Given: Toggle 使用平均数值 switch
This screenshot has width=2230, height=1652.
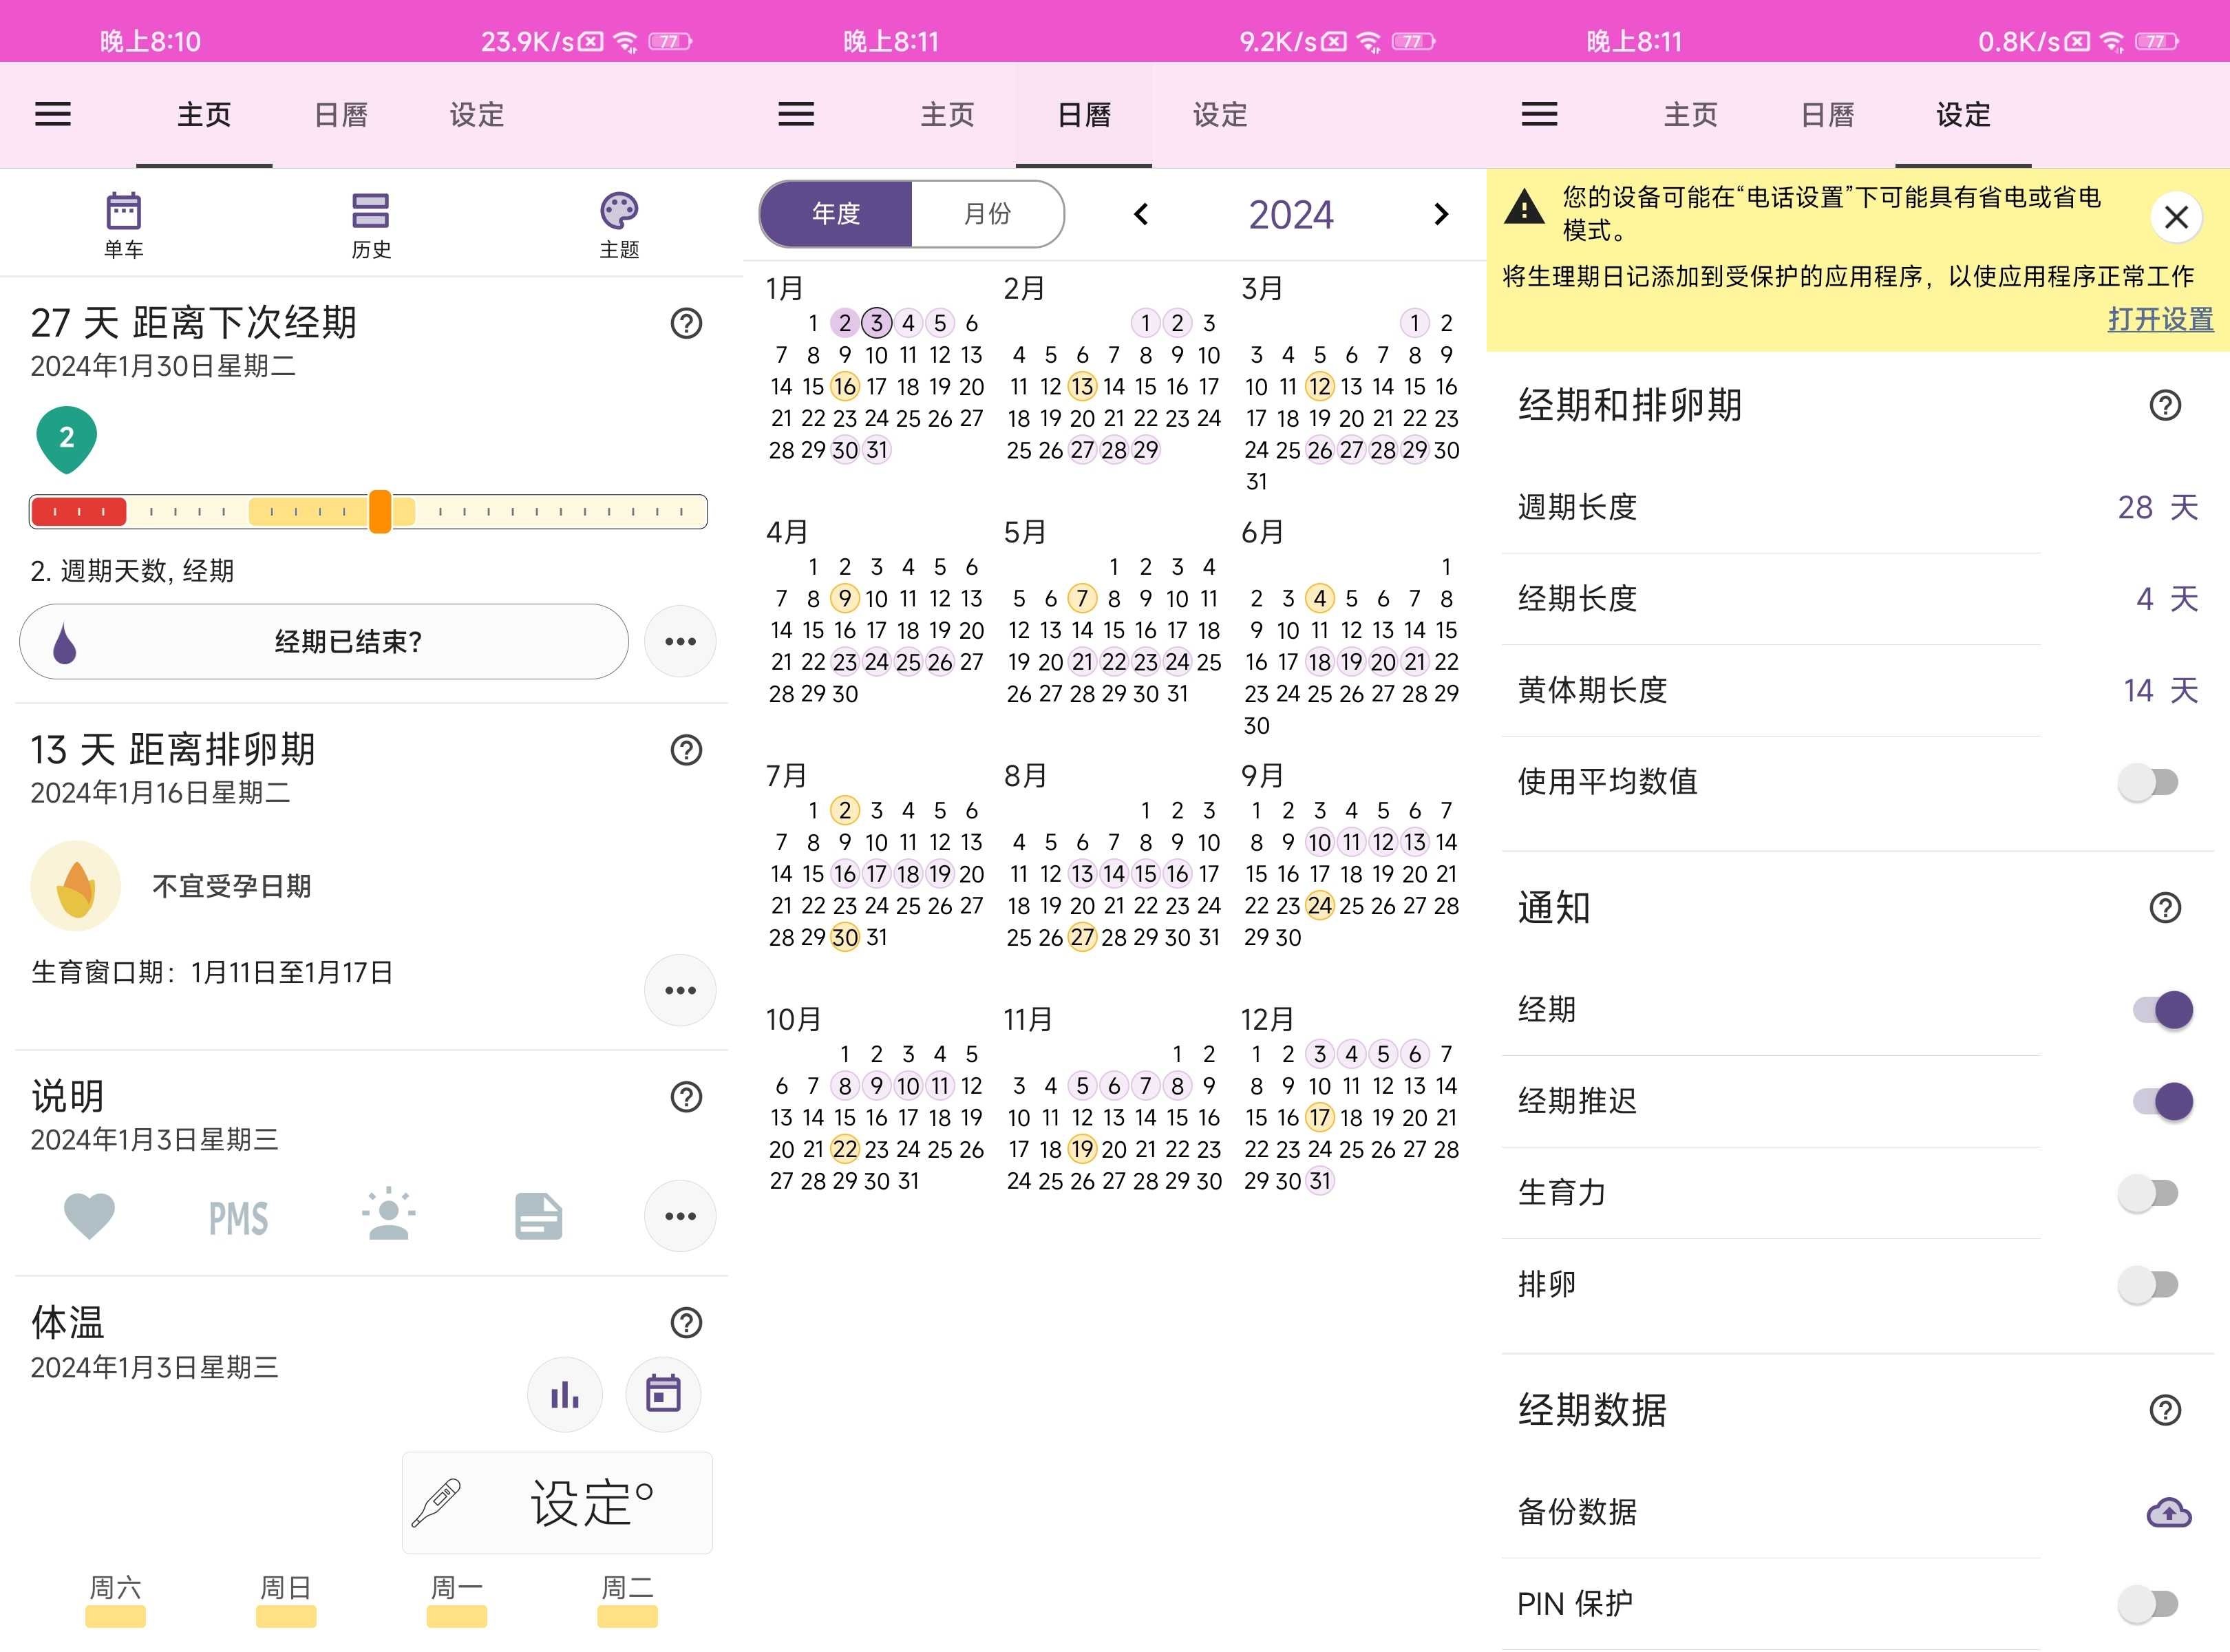Looking at the screenshot, I should (2149, 782).
